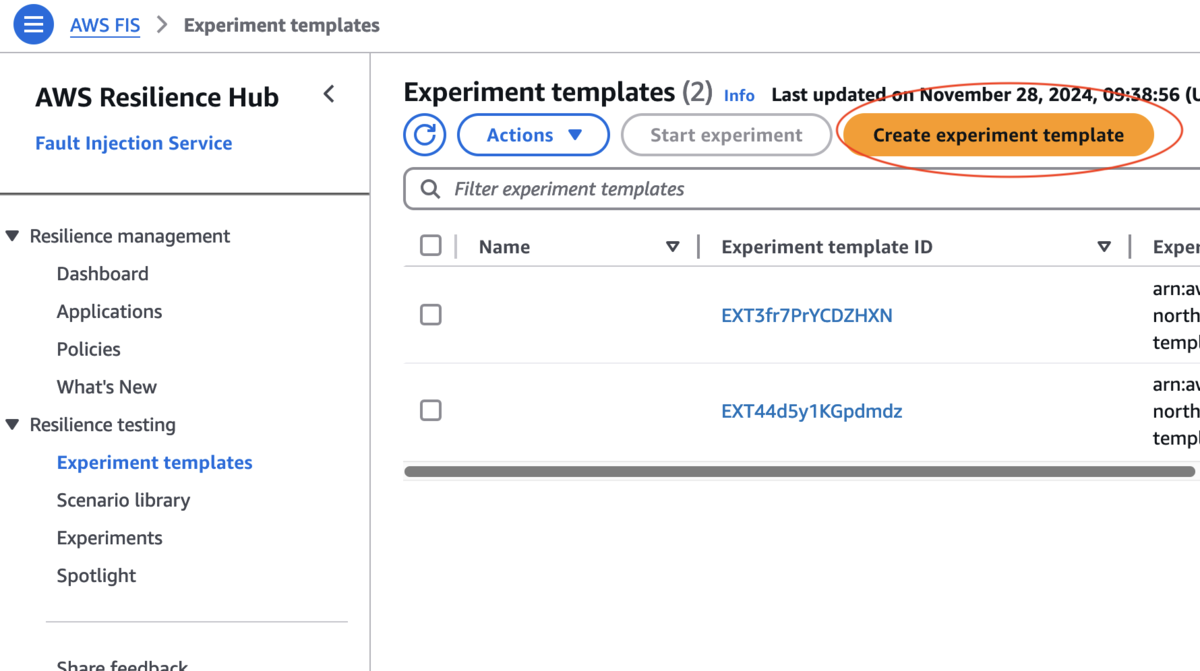The width and height of the screenshot is (1200, 671).
Task: Sort by Experiment template ID arrow
Action: [x=1104, y=247]
